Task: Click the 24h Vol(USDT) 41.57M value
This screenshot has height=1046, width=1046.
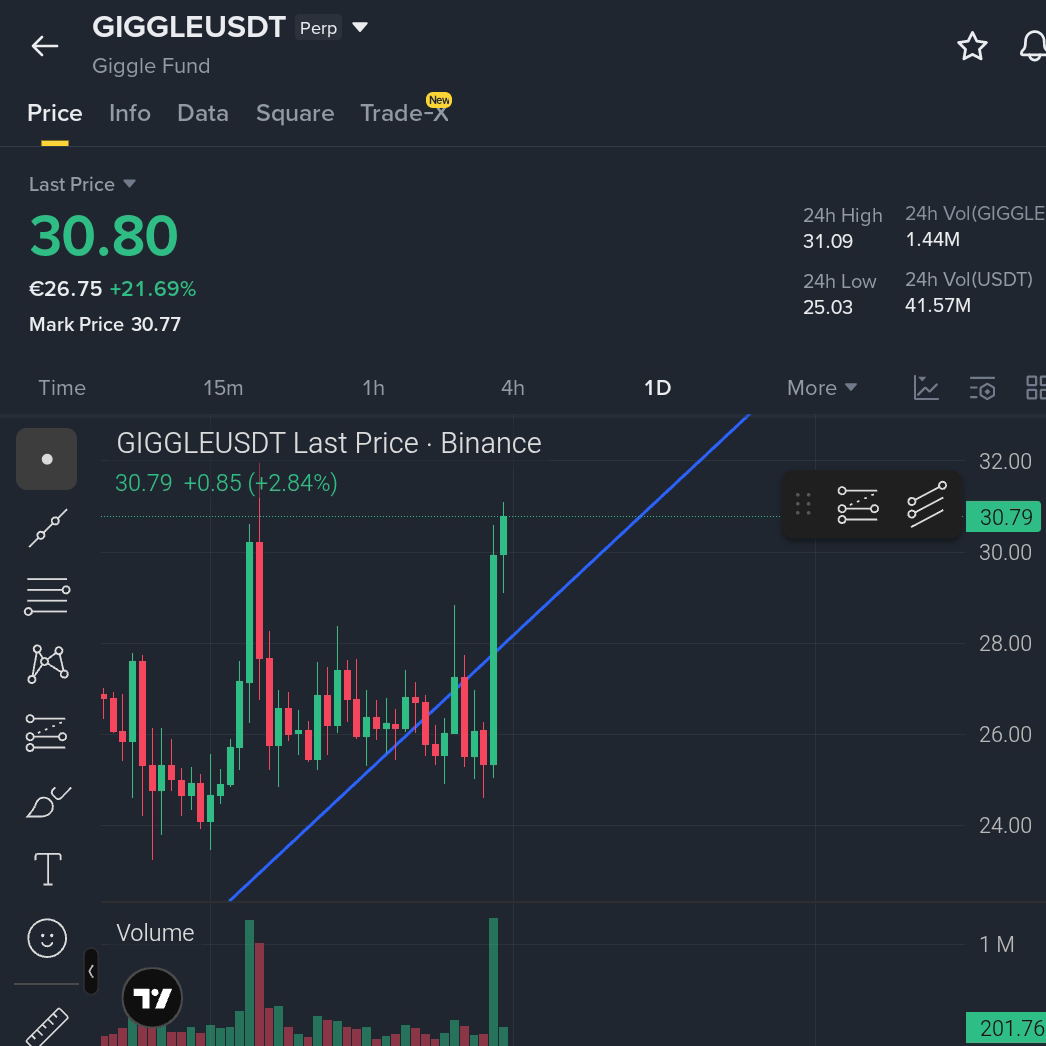Action: [938, 305]
